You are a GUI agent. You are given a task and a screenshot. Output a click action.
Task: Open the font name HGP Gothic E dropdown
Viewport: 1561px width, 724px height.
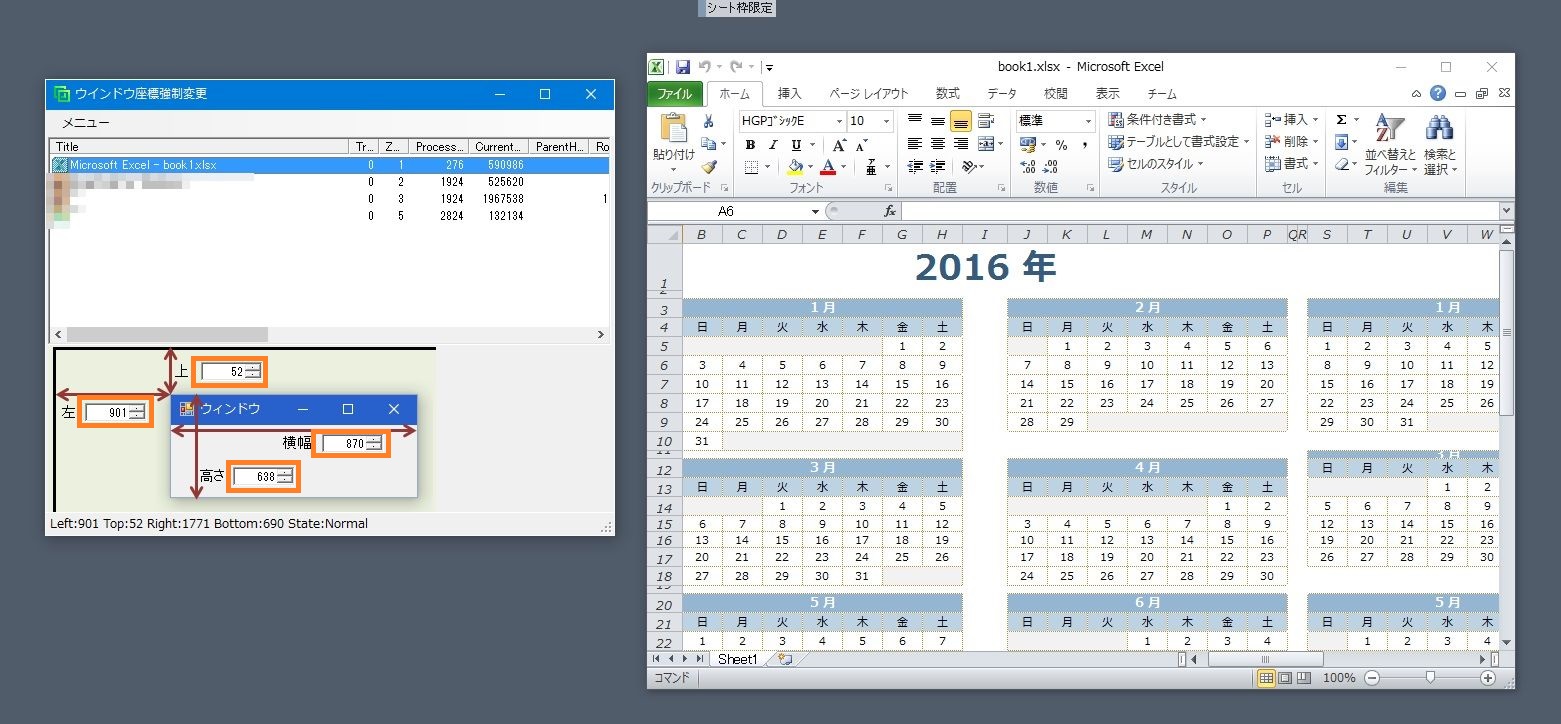pos(839,121)
